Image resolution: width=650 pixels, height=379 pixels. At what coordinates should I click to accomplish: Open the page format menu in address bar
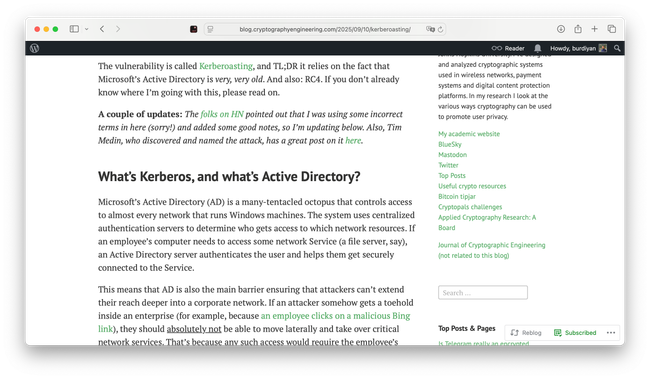pyautogui.click(x=211, y=29)
